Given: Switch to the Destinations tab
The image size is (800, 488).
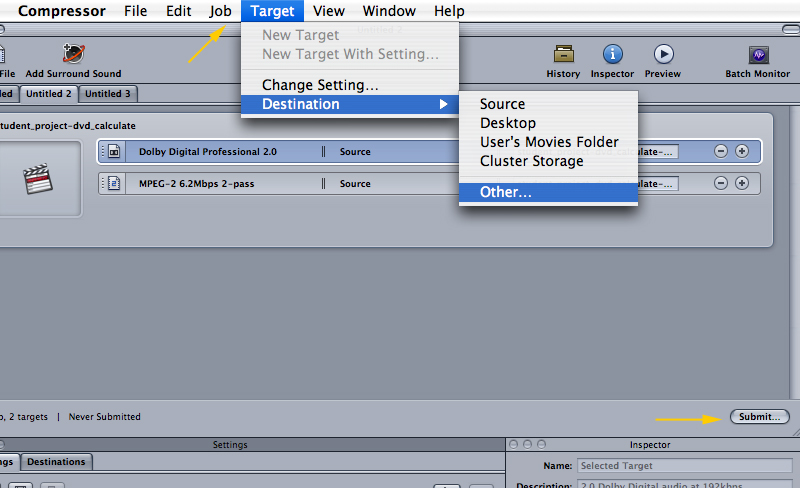Looking at the screenshot, I should coord(56,462).
